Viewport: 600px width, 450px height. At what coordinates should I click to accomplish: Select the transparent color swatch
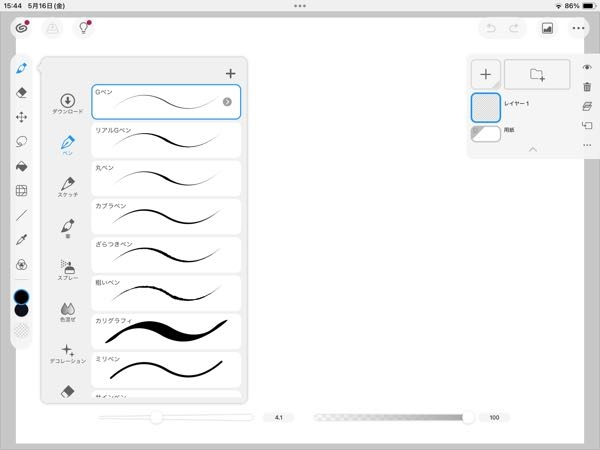click(22, 329)
